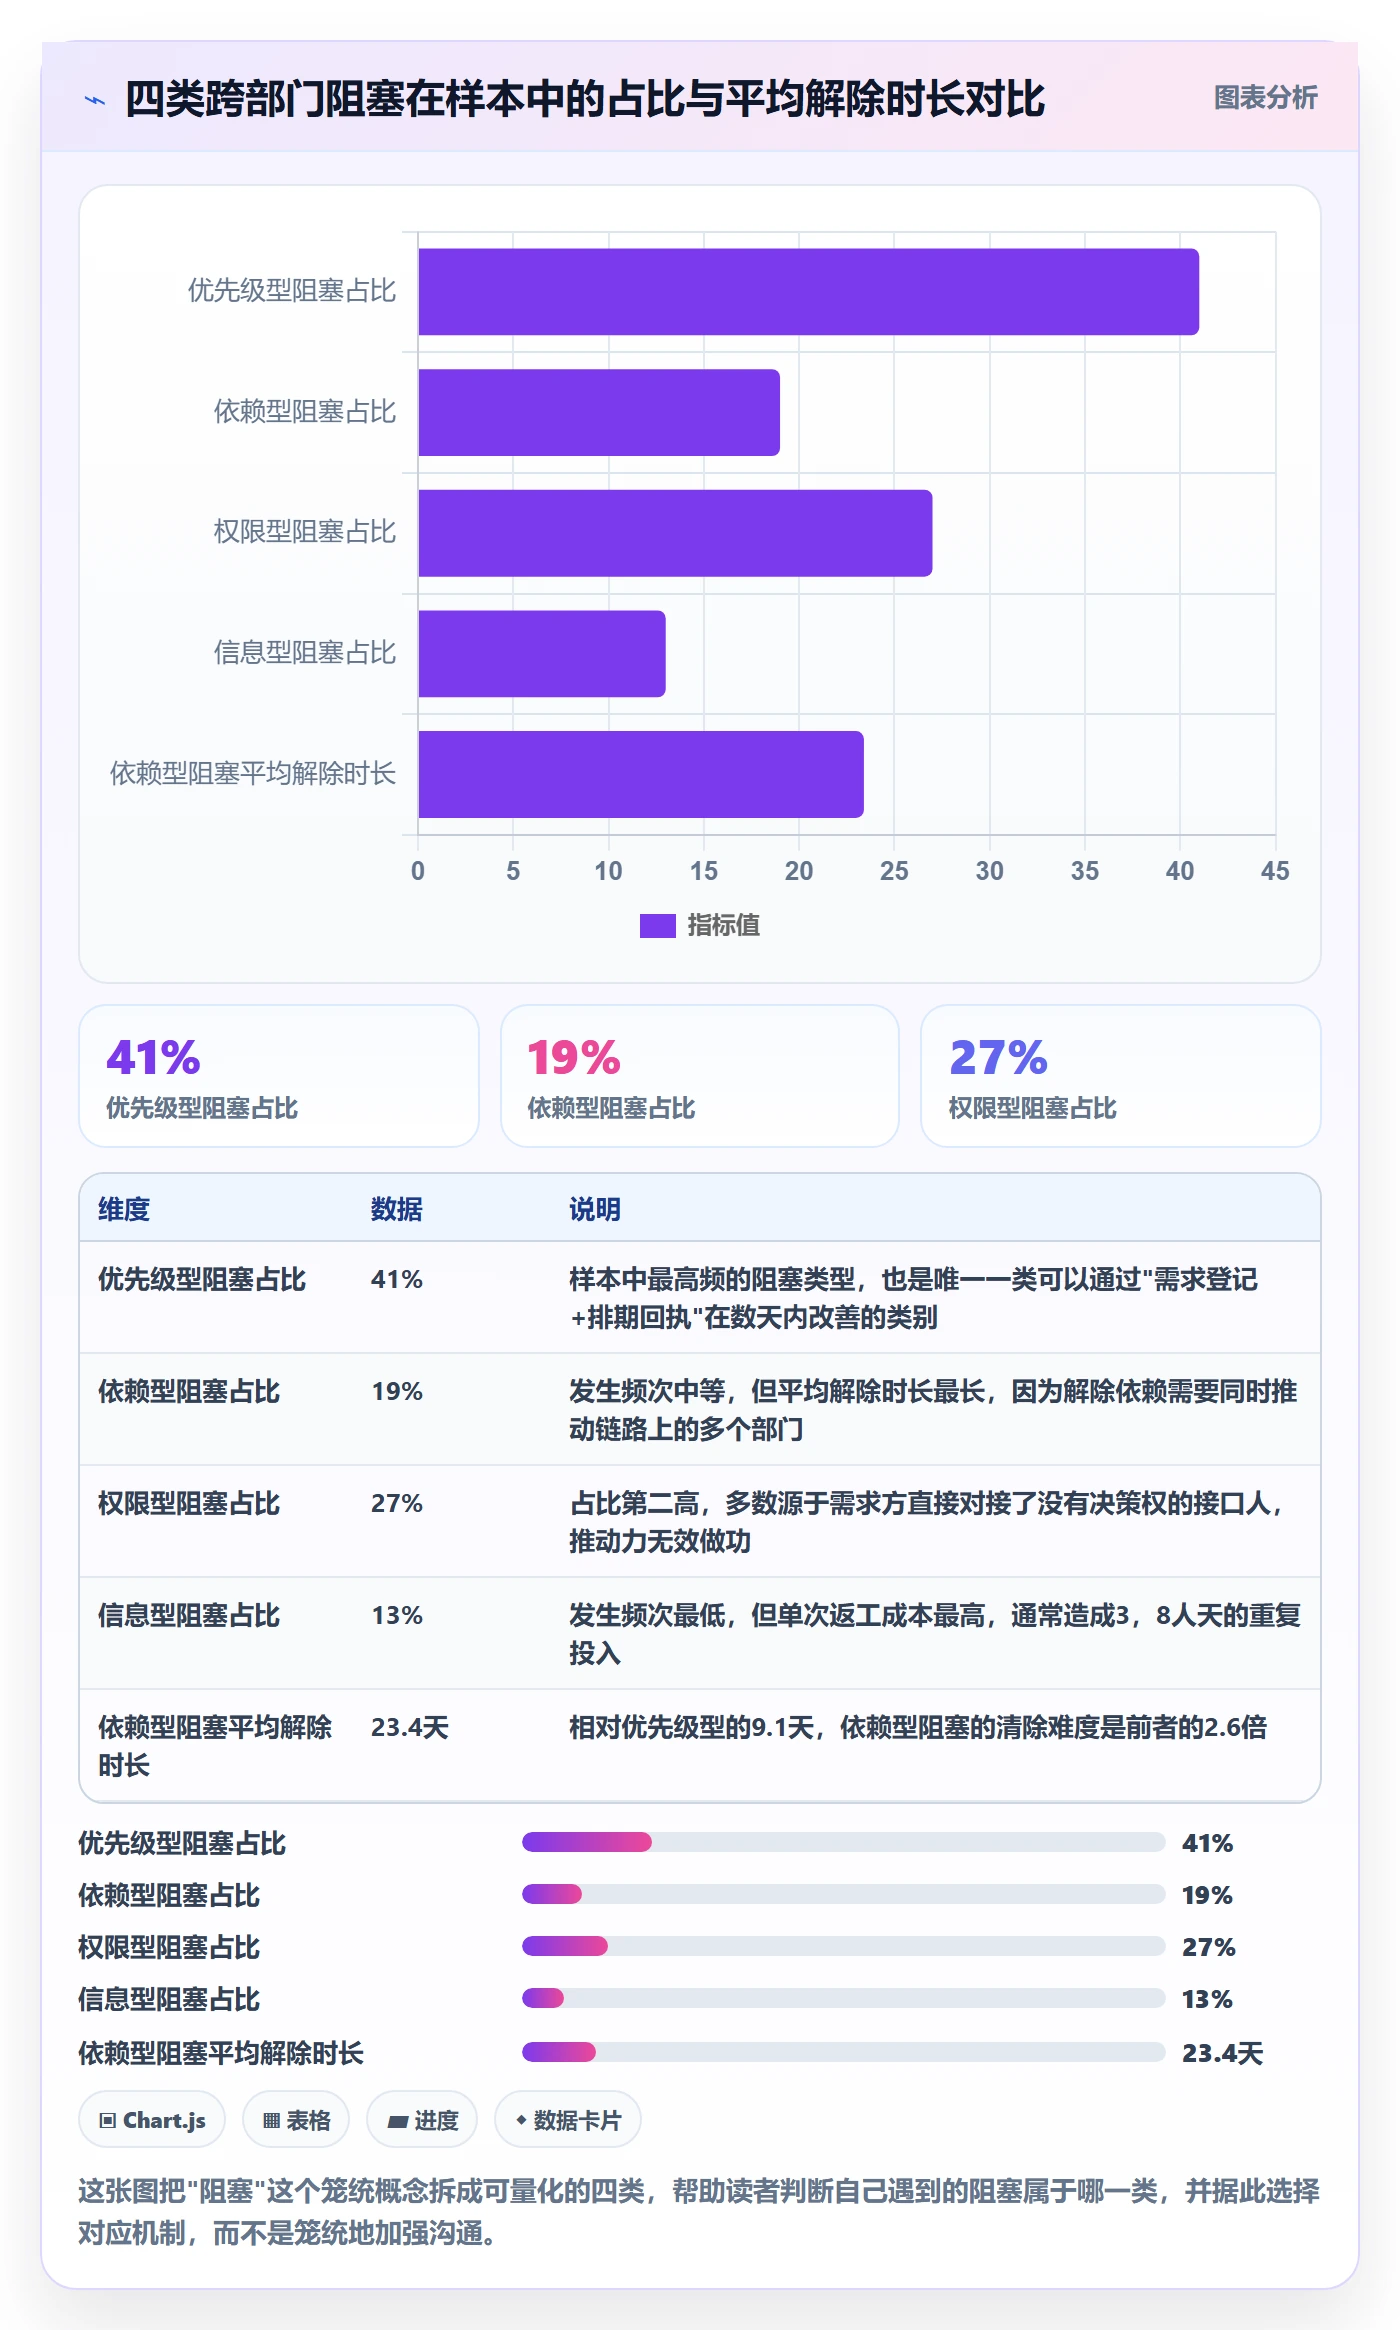Viewport: 1400px width, 2330px height.
Task: Click the 信息型阻塞占比 bar in chart
Action: tap(542, 653)
